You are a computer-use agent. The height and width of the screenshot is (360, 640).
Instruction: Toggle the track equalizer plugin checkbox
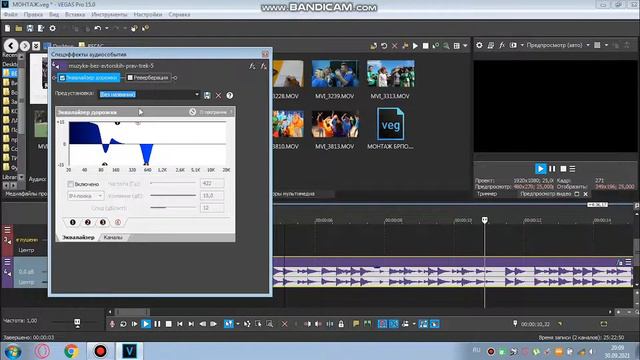pyautogui.click(x=62, y=78)
